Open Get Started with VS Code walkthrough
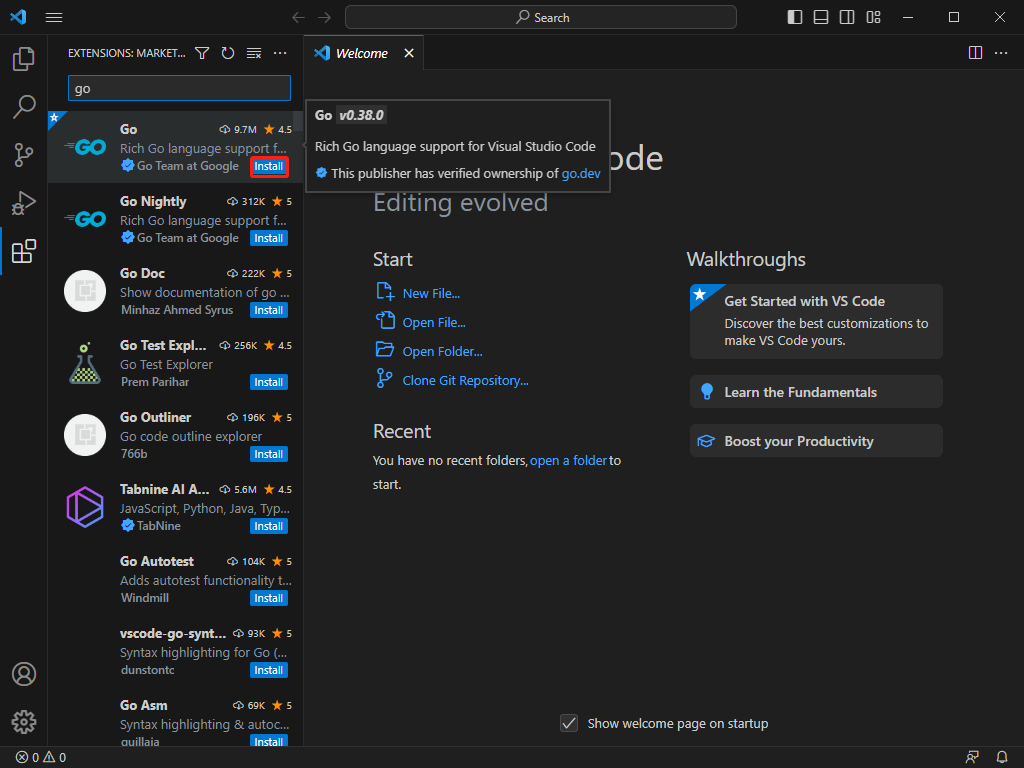Viewport: 1024px width, 768px height. pos(816,321)
